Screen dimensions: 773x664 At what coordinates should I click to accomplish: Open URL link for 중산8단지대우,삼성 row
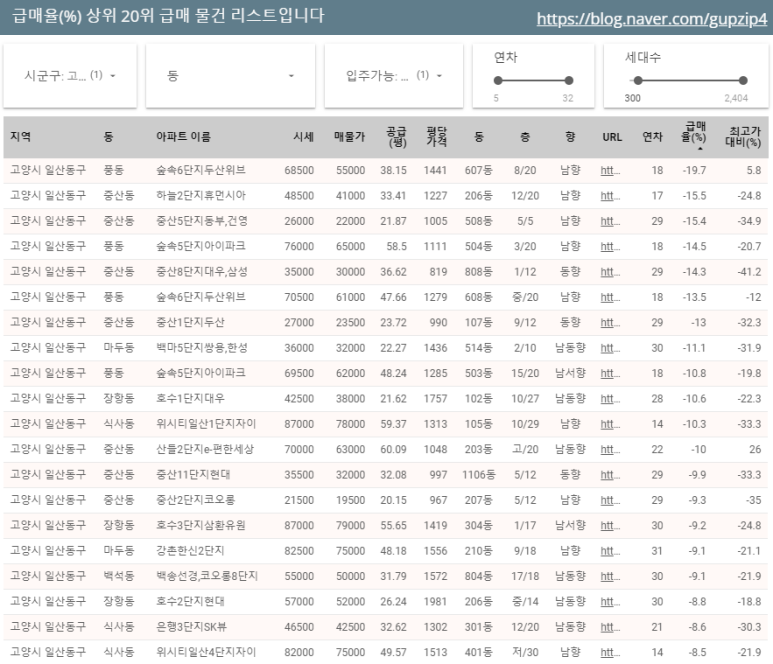point(610,272)
